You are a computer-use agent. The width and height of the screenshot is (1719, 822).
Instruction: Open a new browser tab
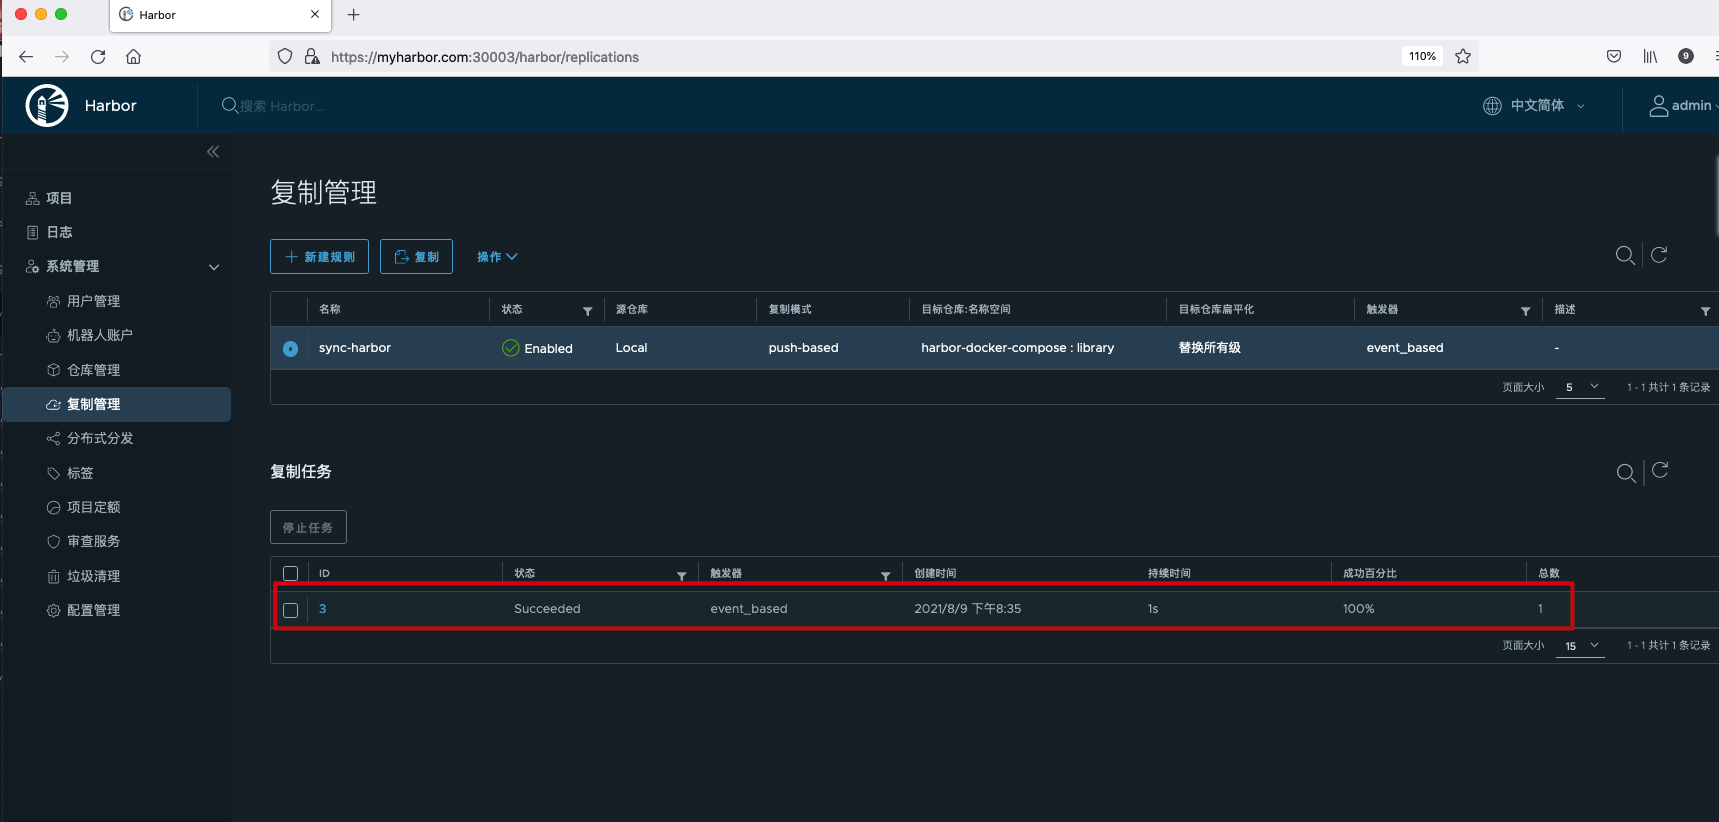[x=354, y=15]
